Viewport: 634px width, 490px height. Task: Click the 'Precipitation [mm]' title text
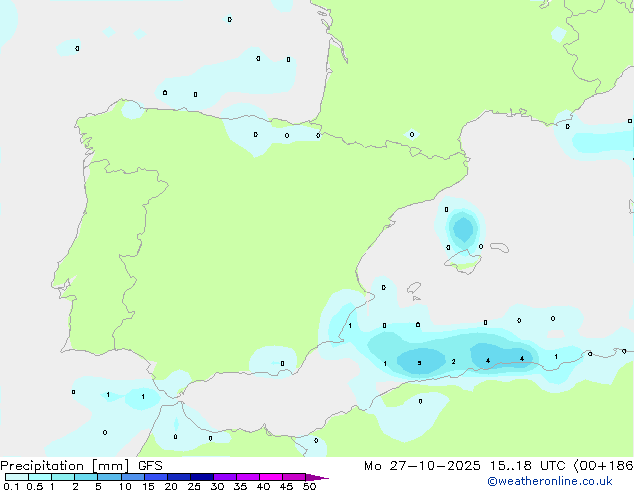point(65,466)
